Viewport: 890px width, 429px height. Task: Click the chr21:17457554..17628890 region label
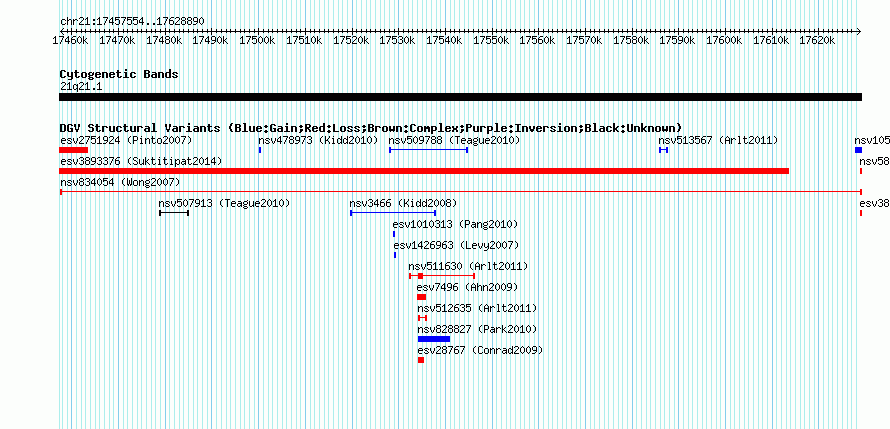(x=132, y=21)
